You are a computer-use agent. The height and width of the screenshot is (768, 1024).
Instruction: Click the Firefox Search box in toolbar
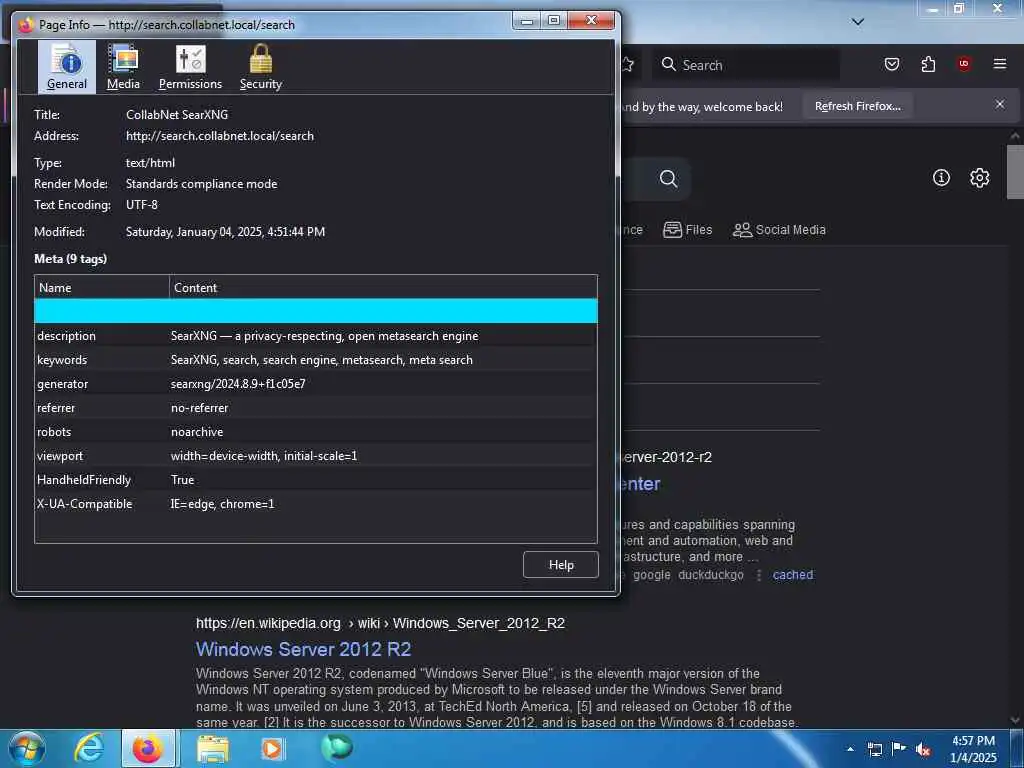click(747, 65)
